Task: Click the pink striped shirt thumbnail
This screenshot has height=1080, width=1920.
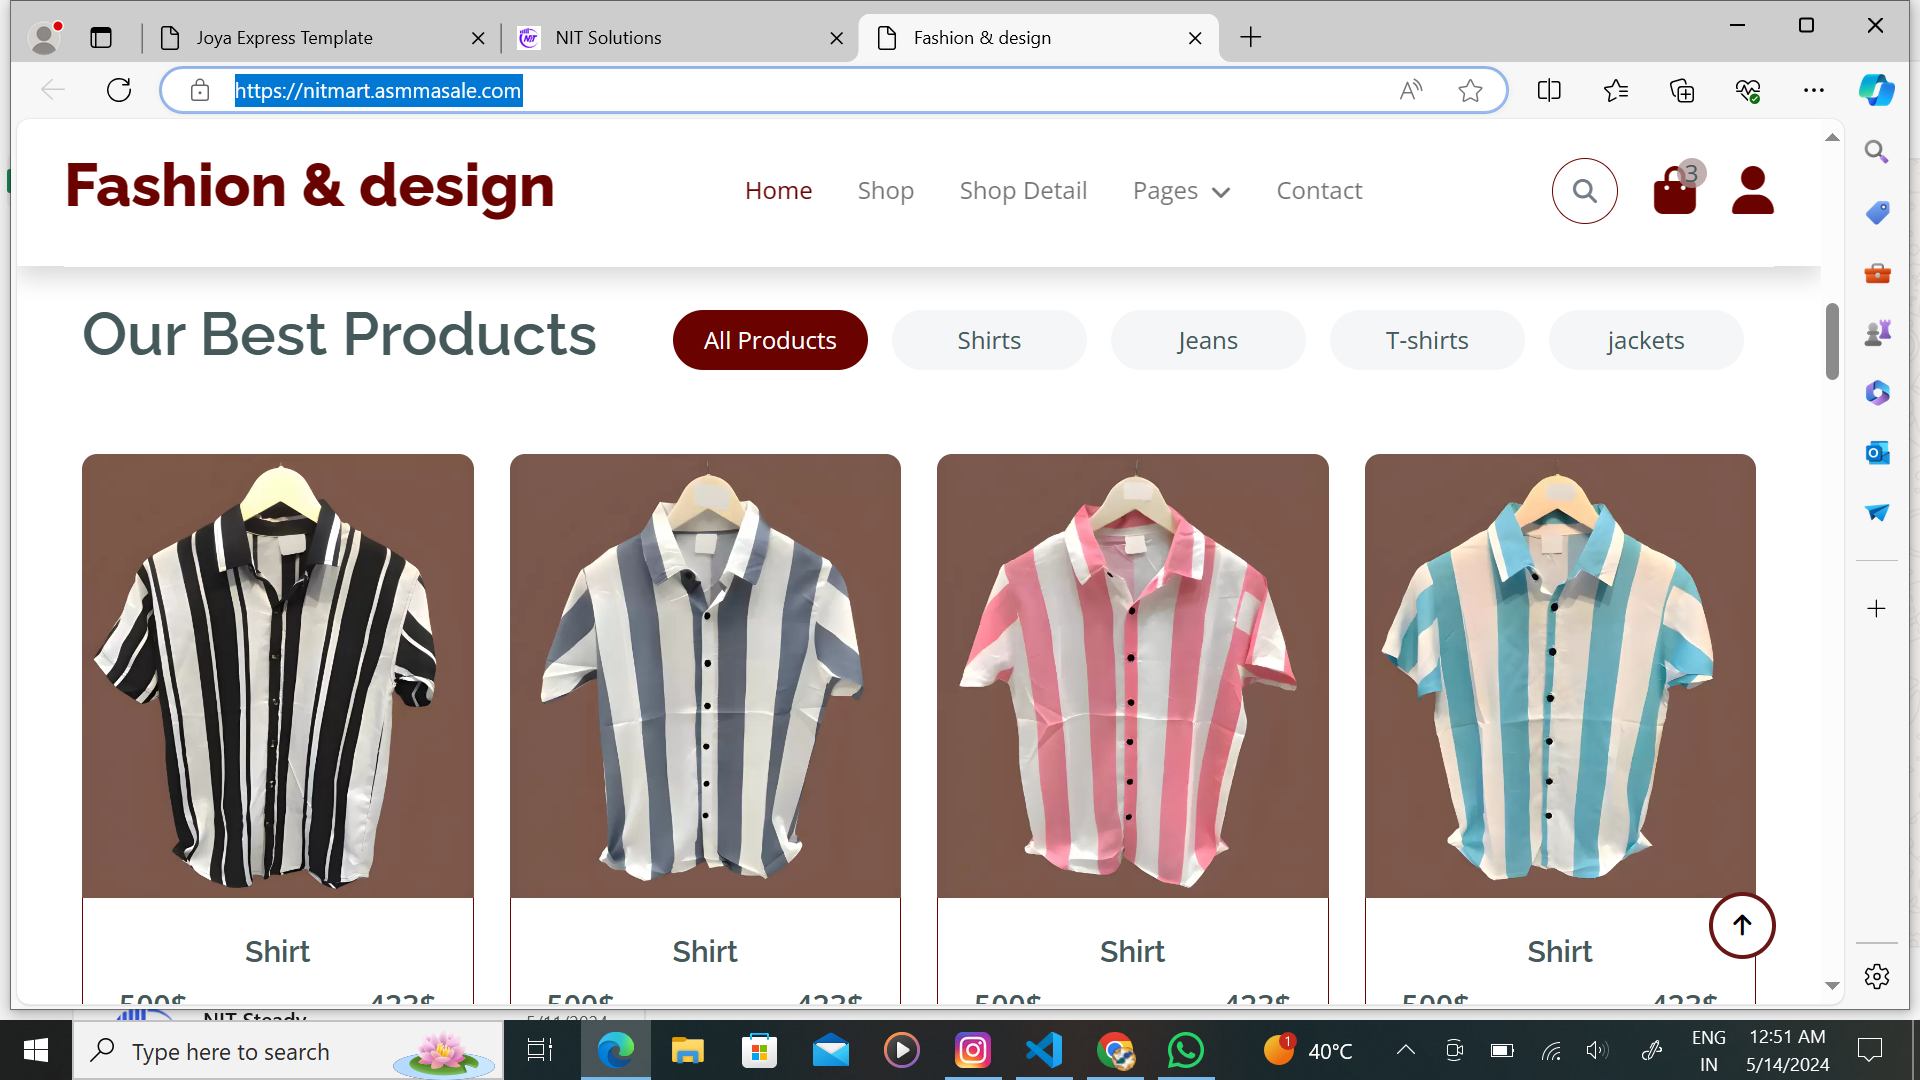Action: (1132, 676)
